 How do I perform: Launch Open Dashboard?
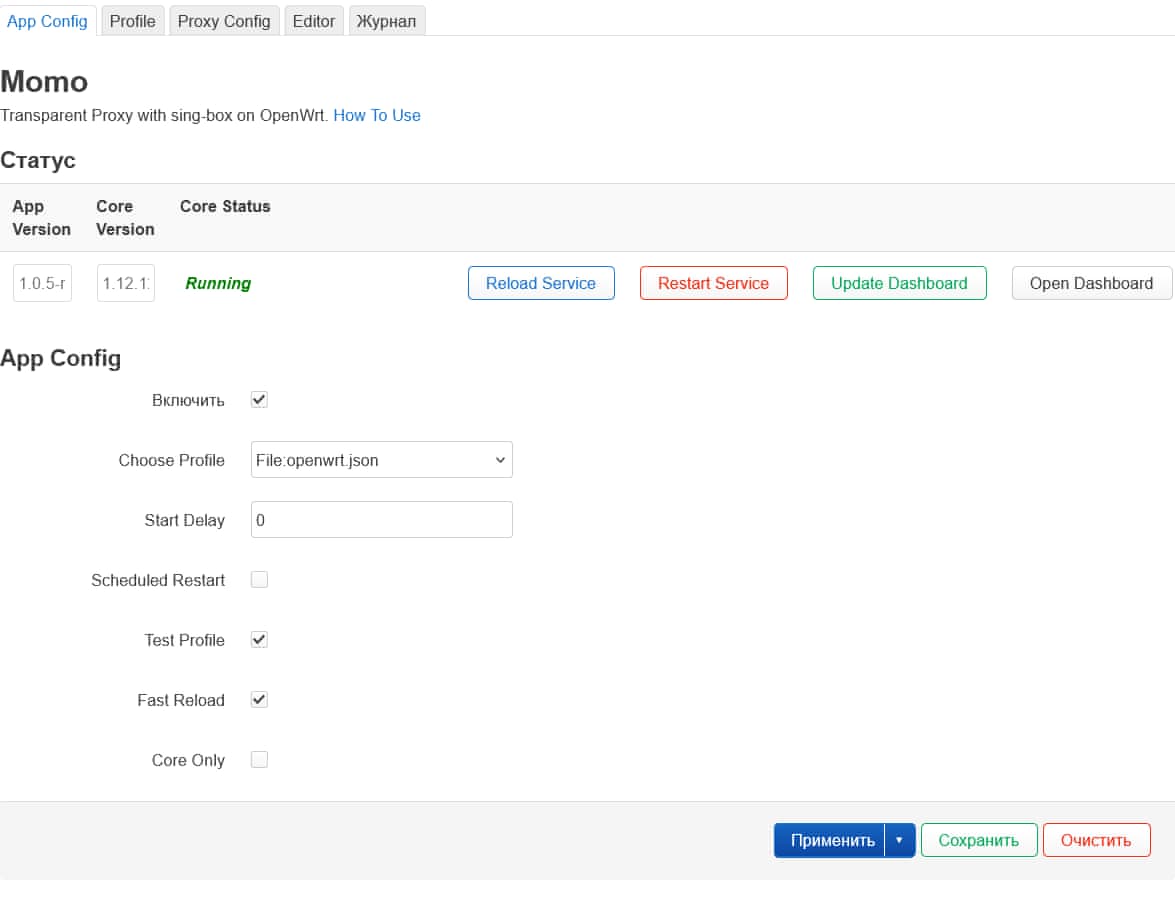coord(1091,283)
